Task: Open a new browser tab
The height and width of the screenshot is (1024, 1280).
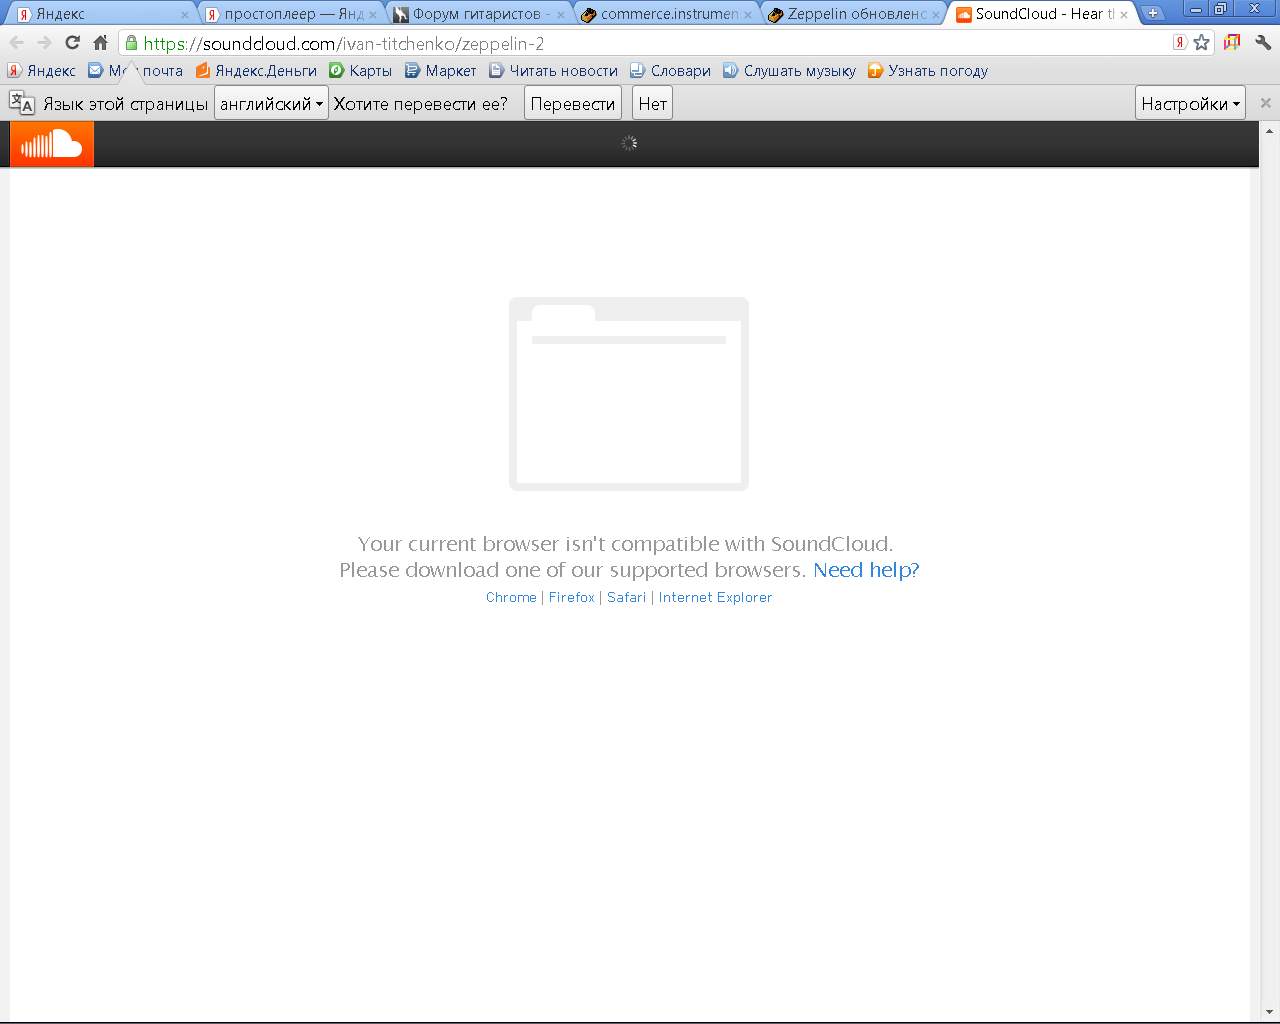Action: pos(1153,14)
